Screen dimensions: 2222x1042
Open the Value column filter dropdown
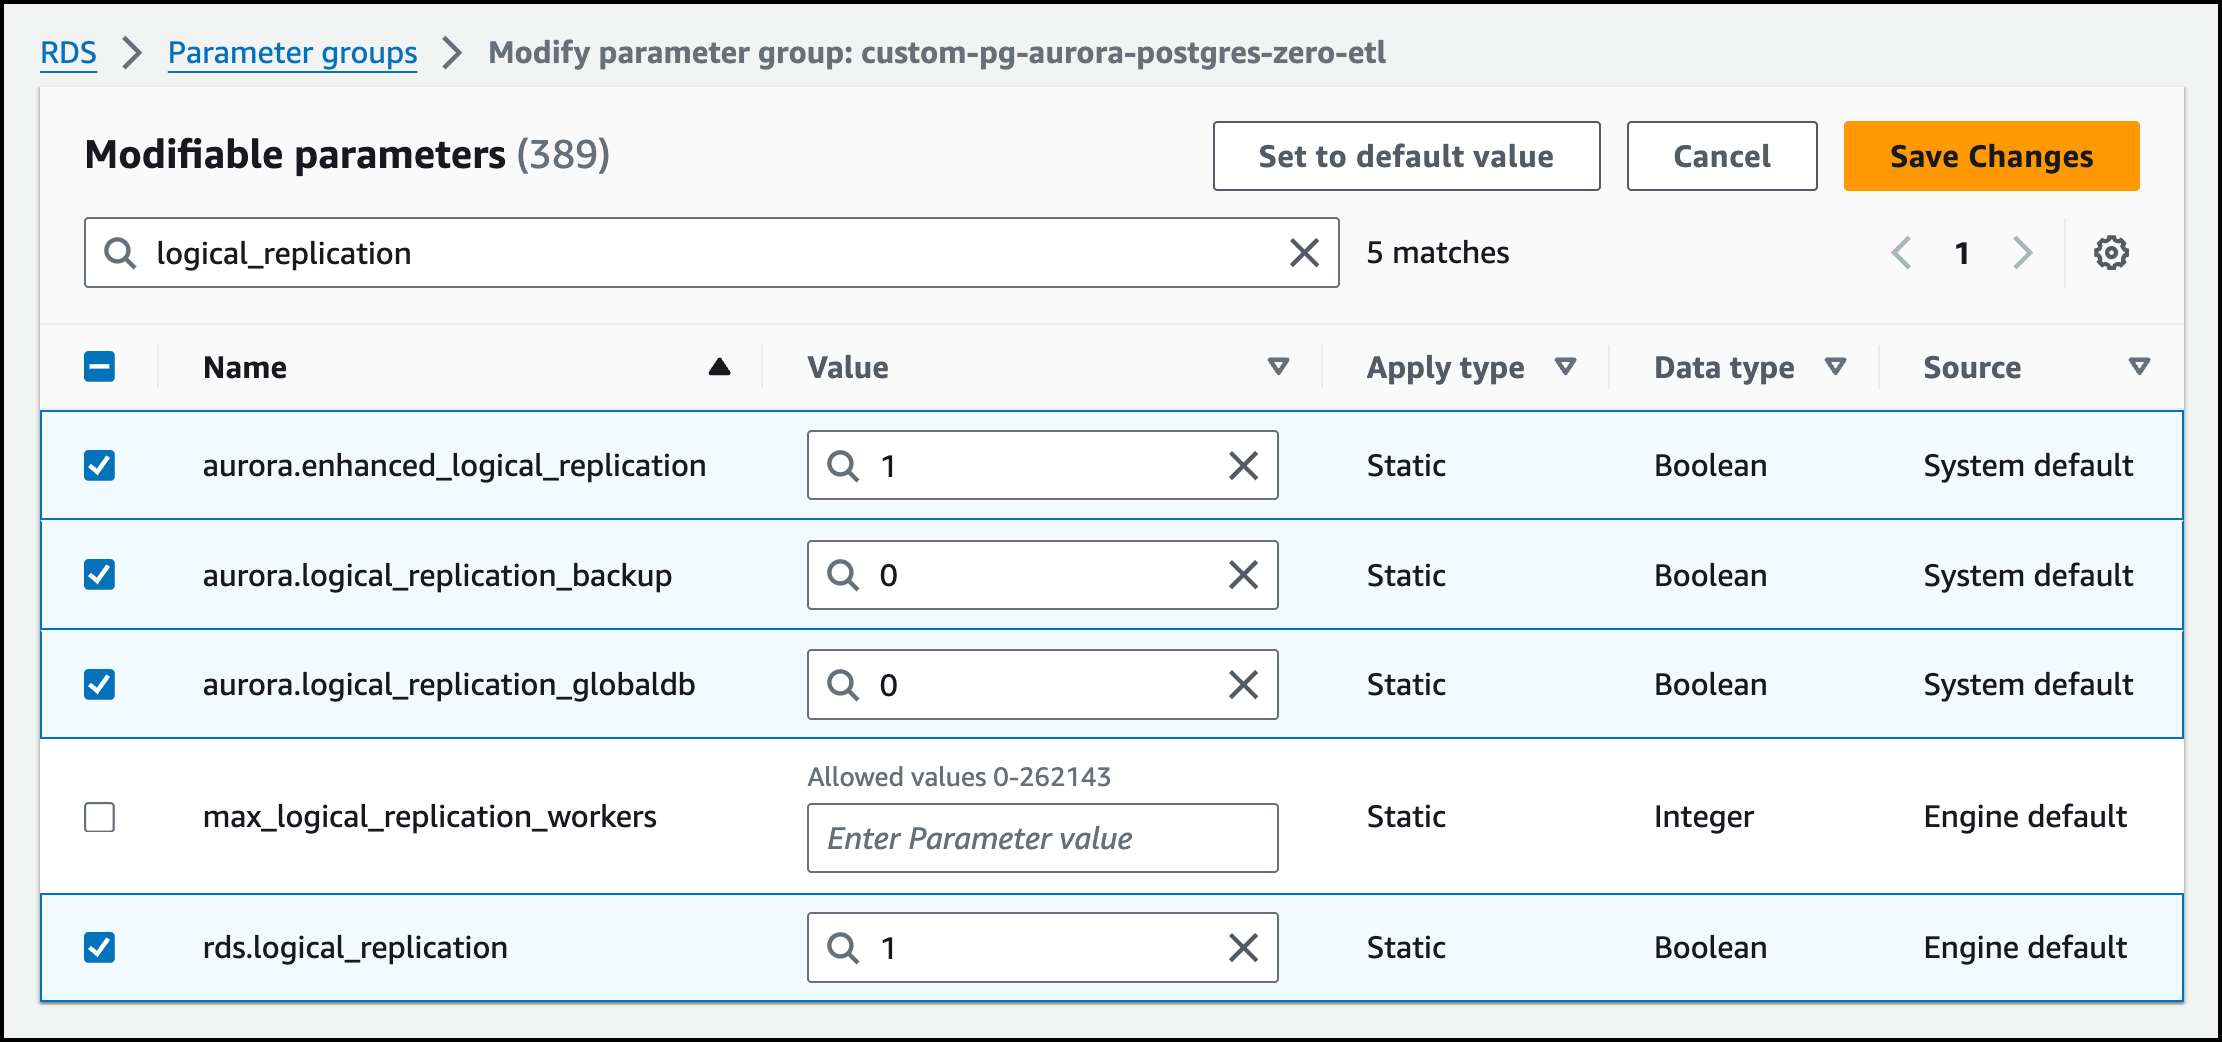pos(1278,367)
